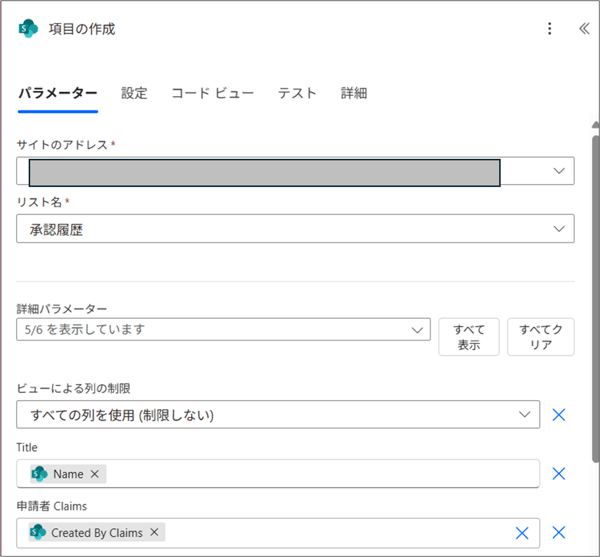Click the すべてクリア button
Screen dimensions: 600x557
pyautogui.click(x=541, y=337)
